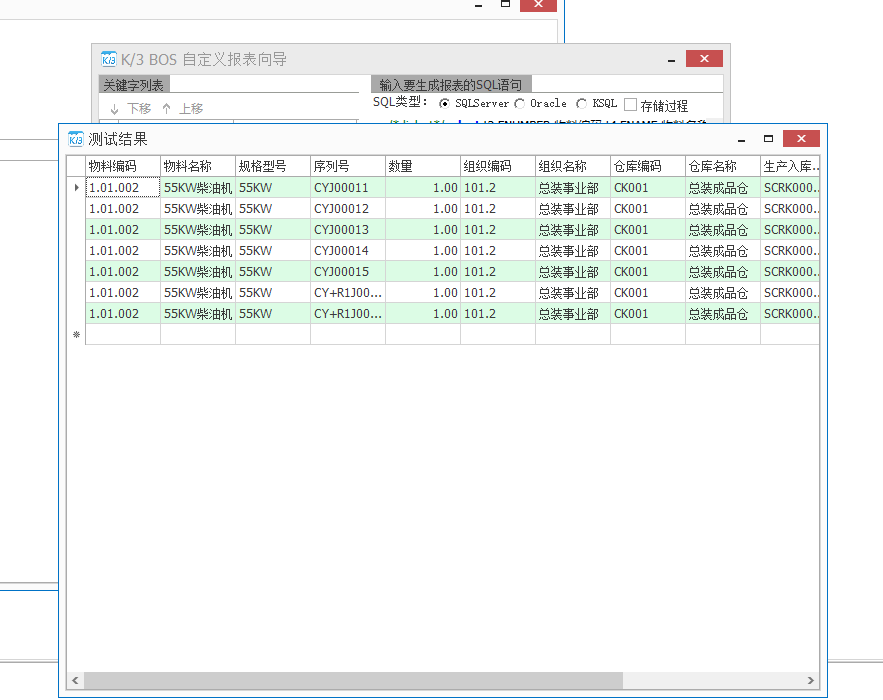This screenshot has height=700, width=883.
Task: Click the 组织编码 column header
Action: click(x=497, y=166)
